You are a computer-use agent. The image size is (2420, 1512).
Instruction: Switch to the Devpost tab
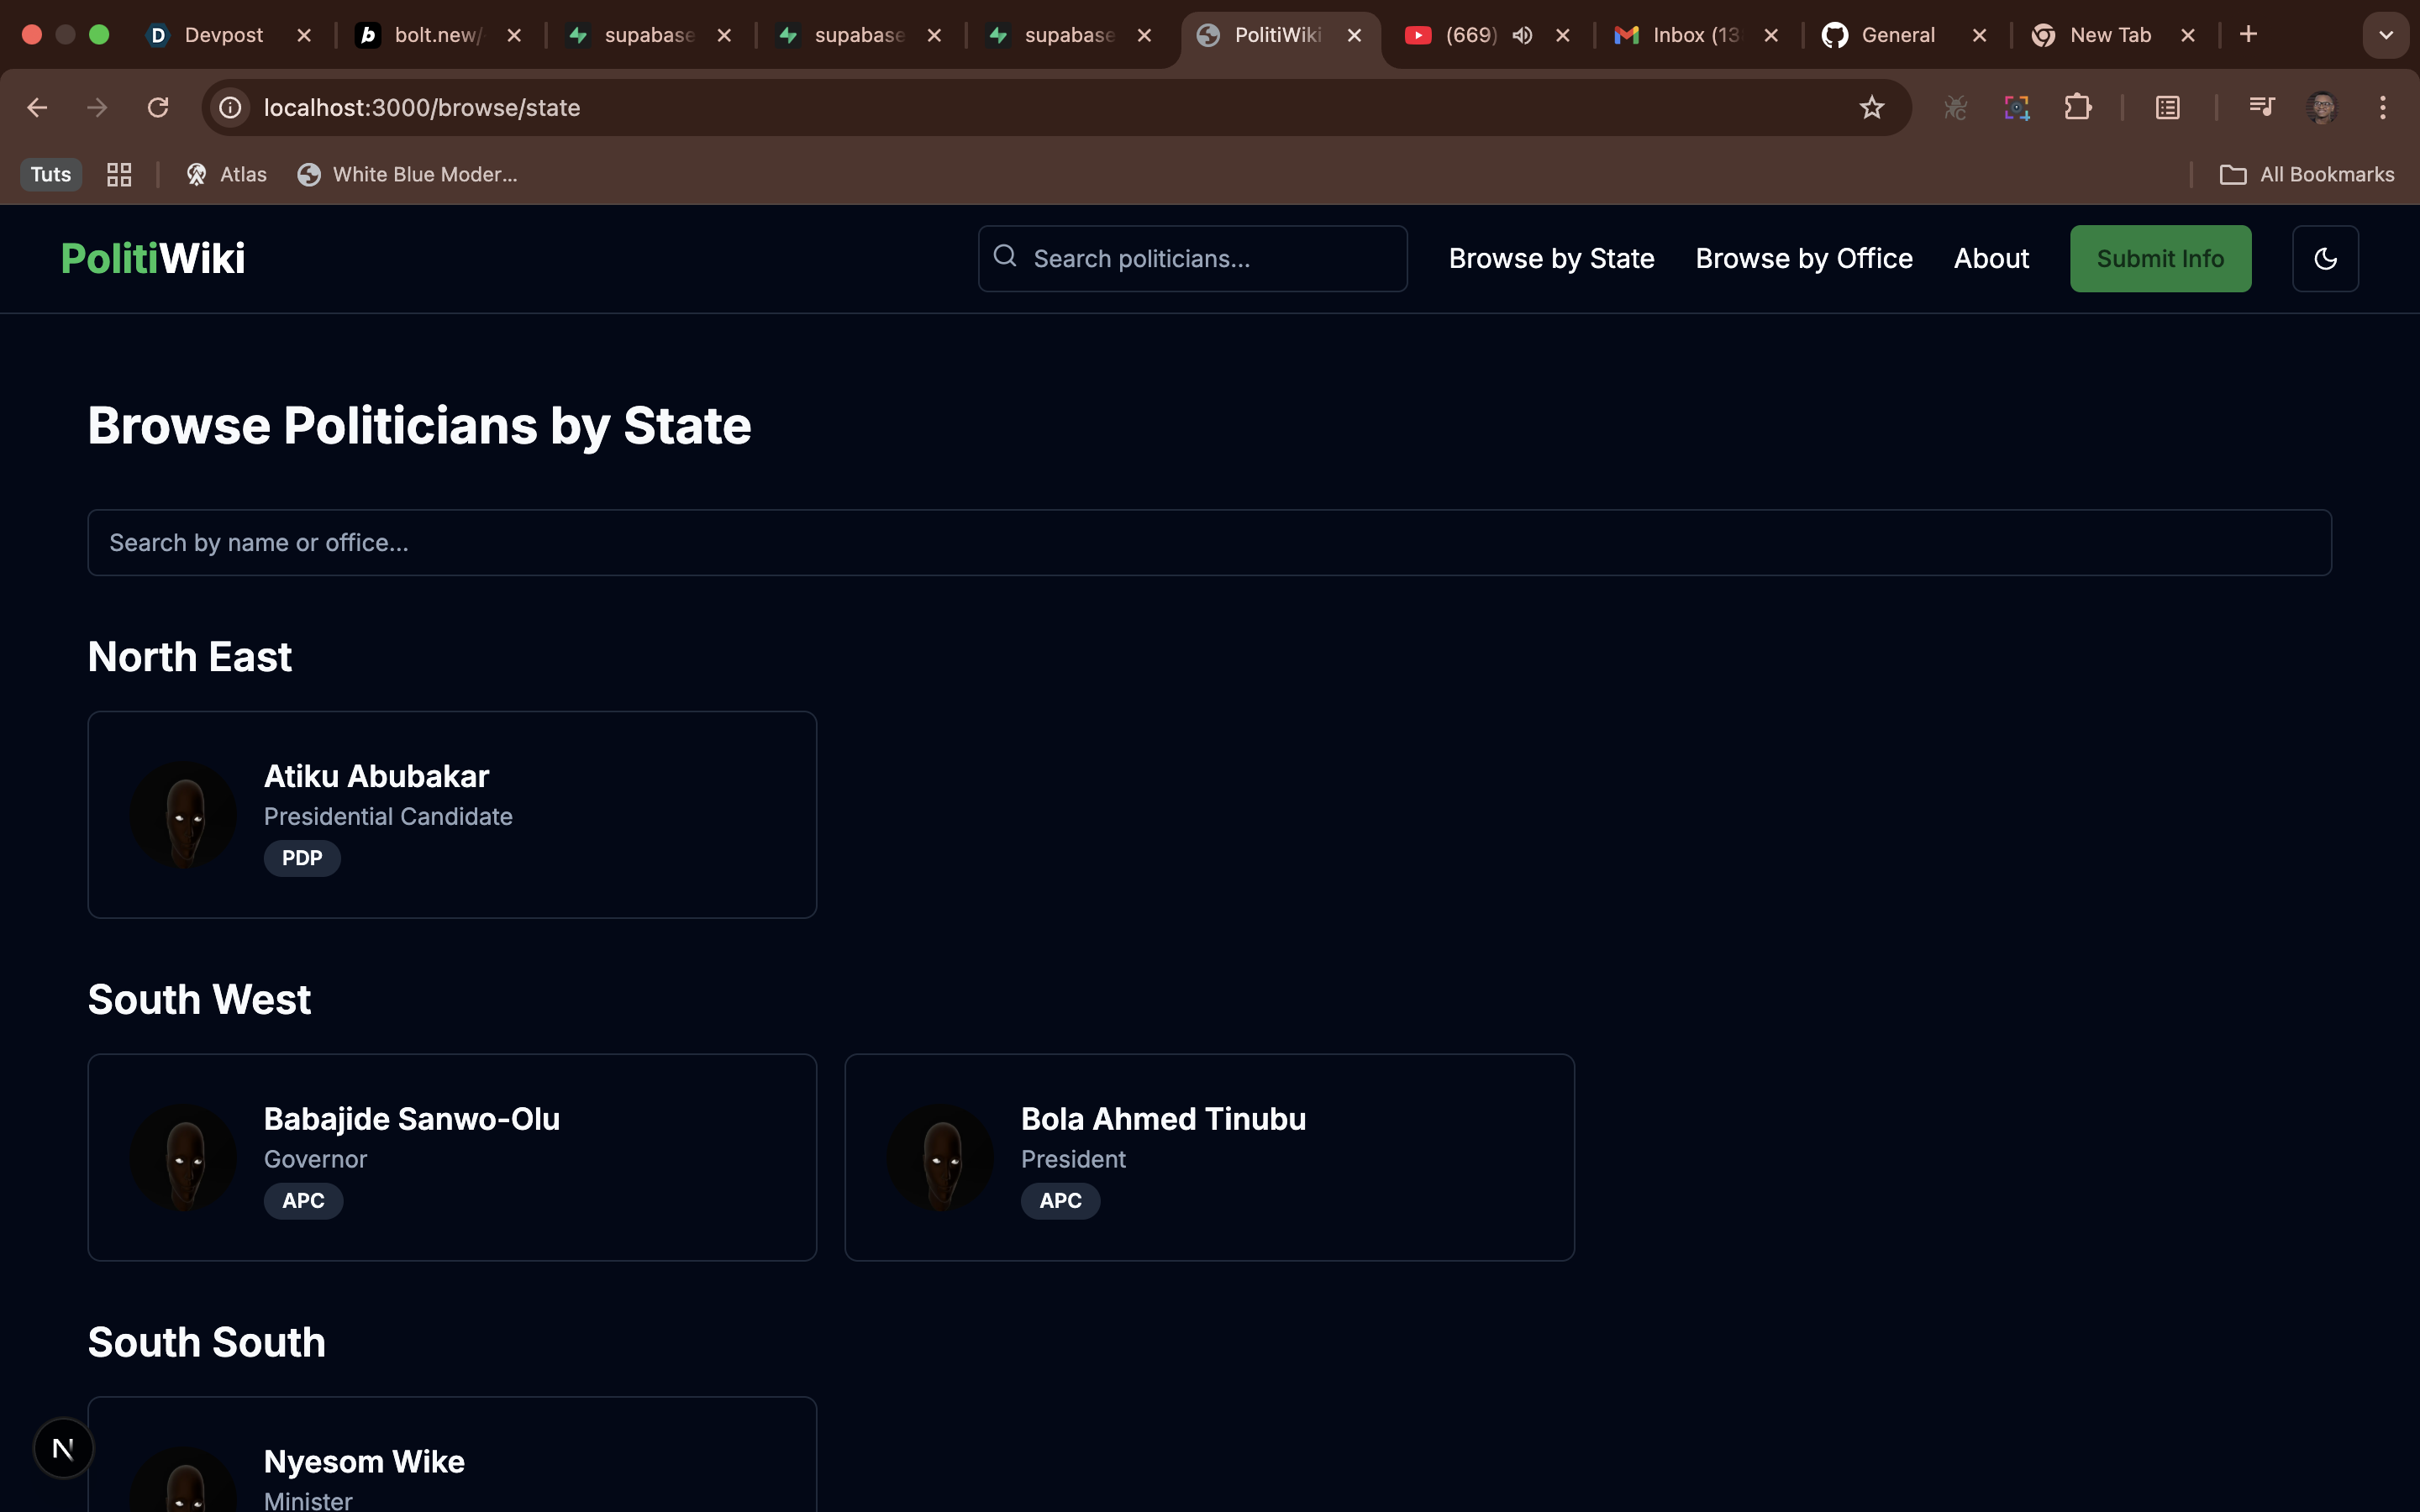(222, 35)
